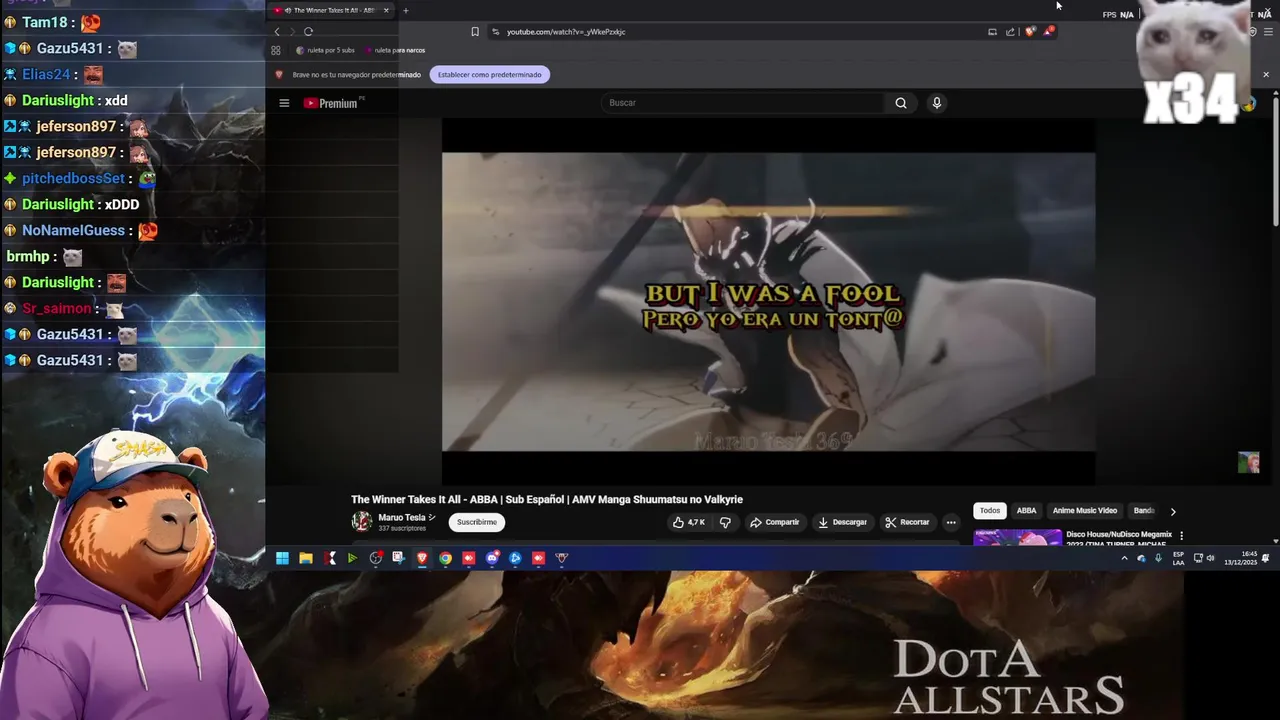
Task: Open Snipping Tool on taskbar
Action: click(x=398, y=558)
